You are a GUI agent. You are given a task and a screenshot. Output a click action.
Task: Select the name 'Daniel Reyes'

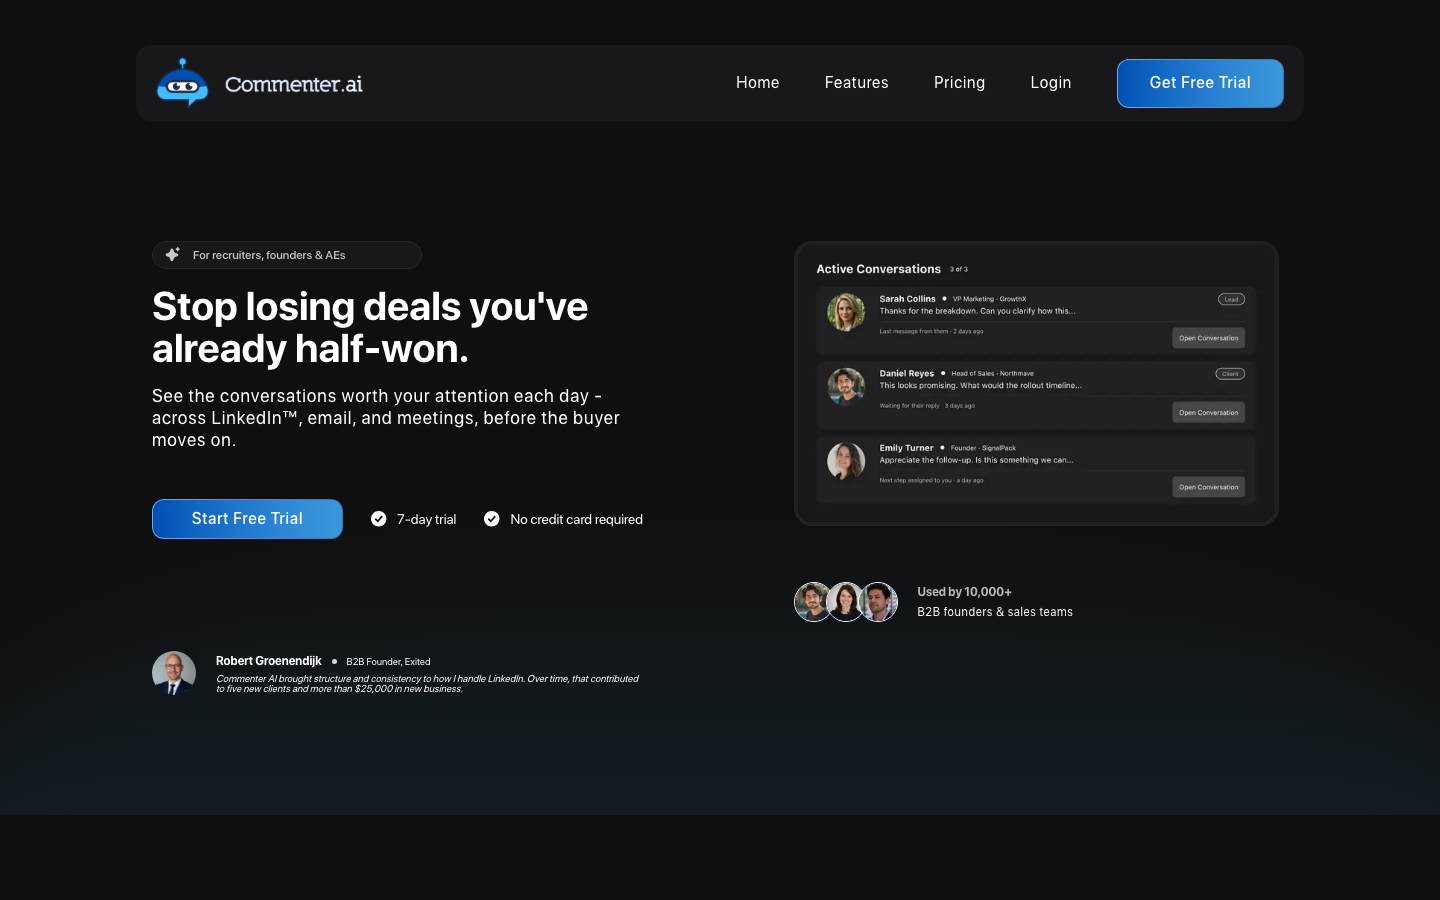[x=906, y=374]
